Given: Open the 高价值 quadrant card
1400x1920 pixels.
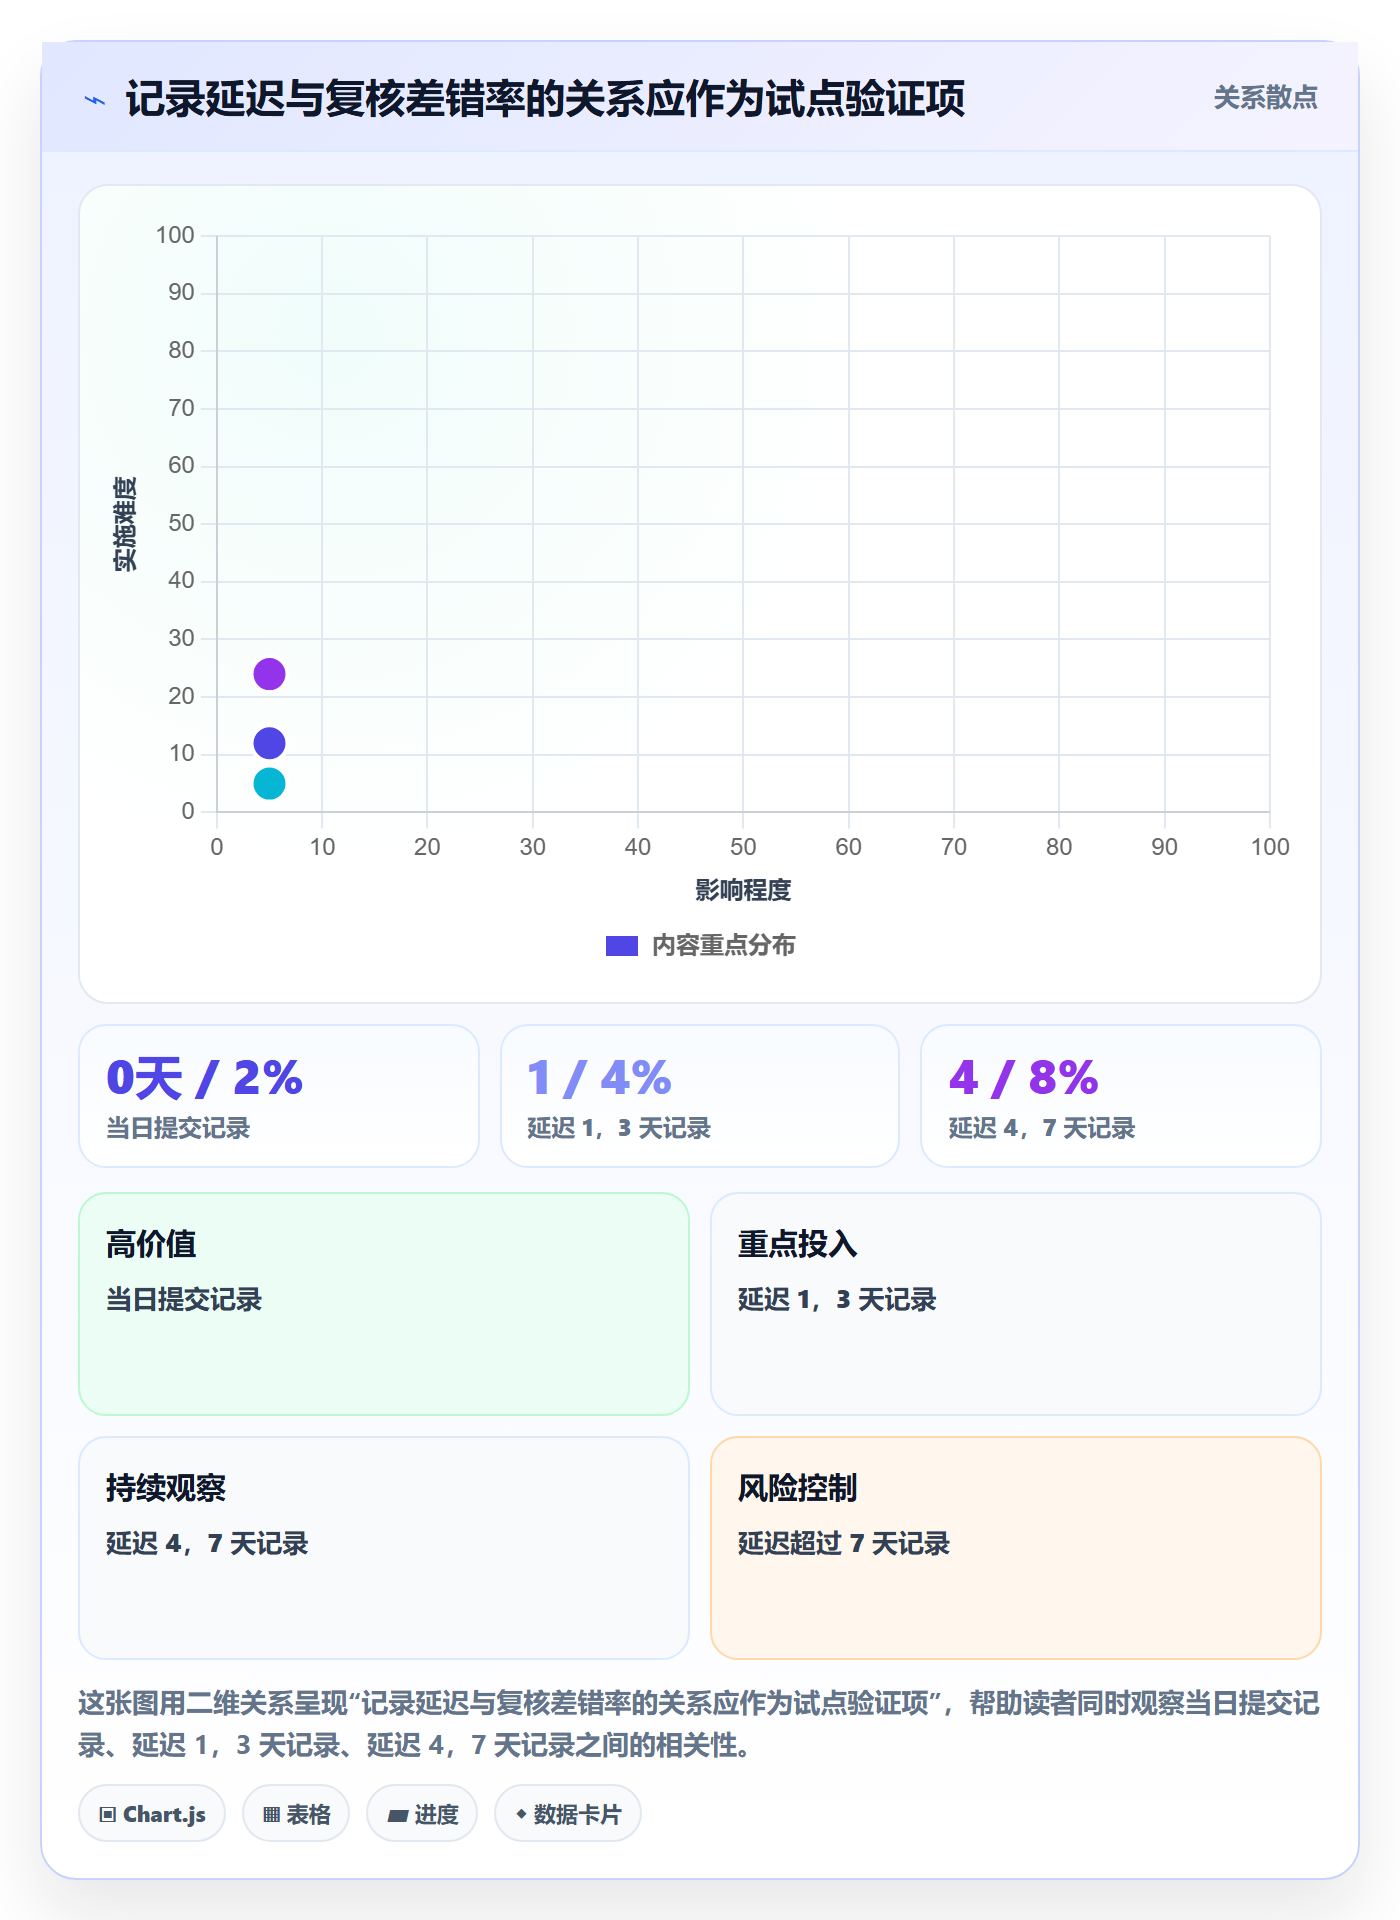Looking at the screenshot, I should pos(384,1304).
